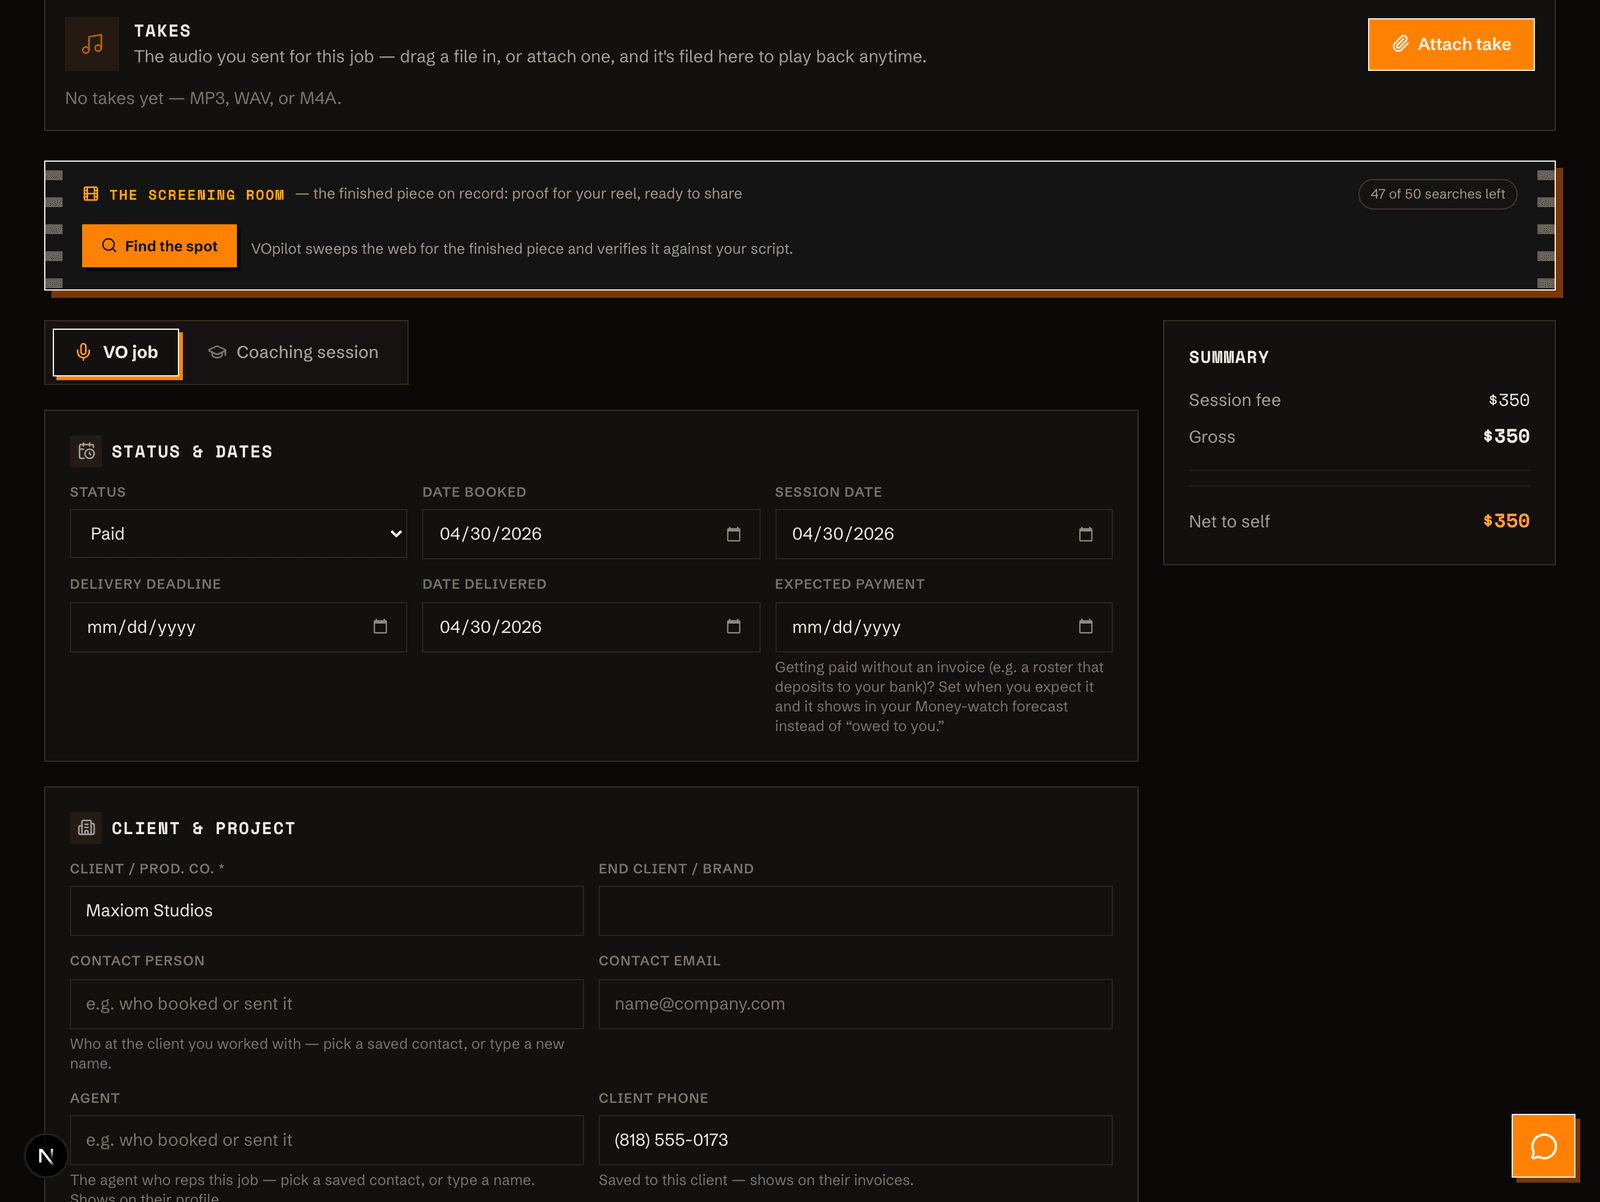Screen dimensions: 1600x1202
Task: Focus the Agent field
Action: click(326, 1140)
